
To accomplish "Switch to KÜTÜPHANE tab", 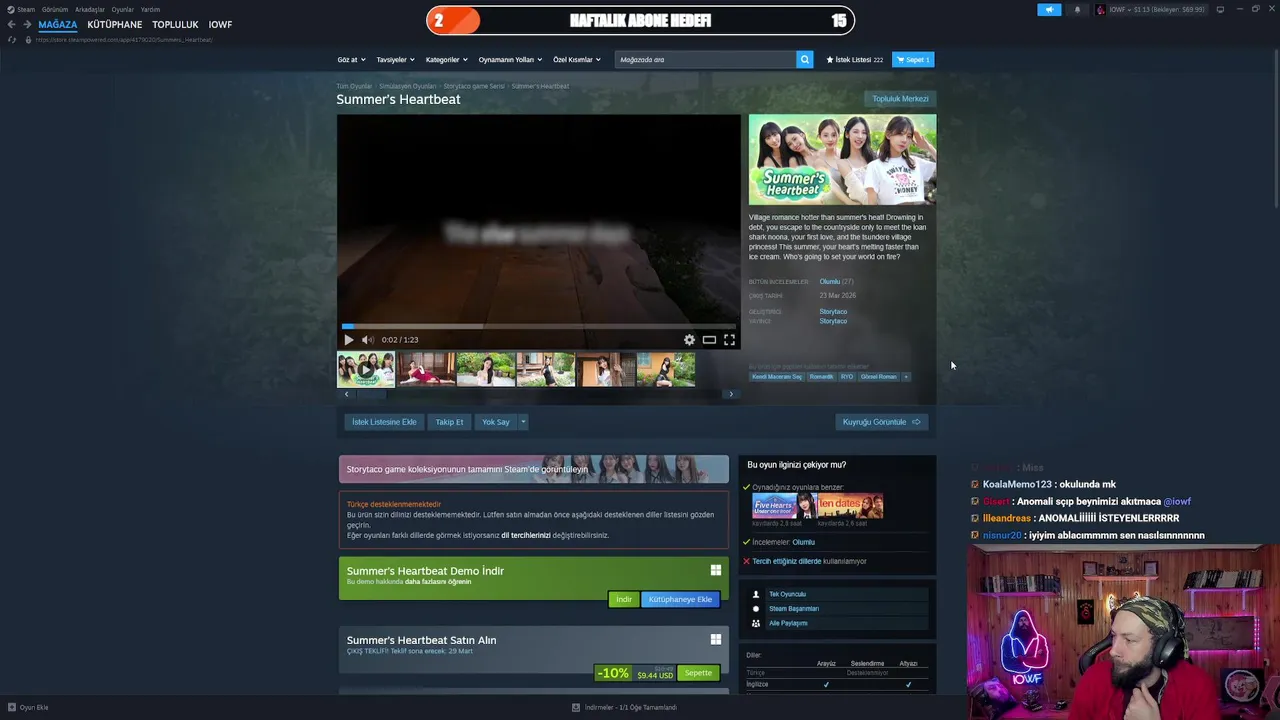I will point(114,24).
